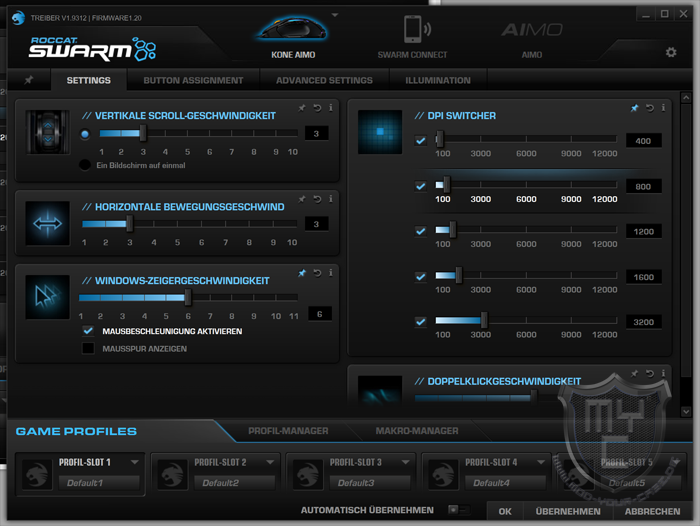
Task: Unpin the Windows-Zeigergeschwindigkeit panel
Action: point(302,273)
